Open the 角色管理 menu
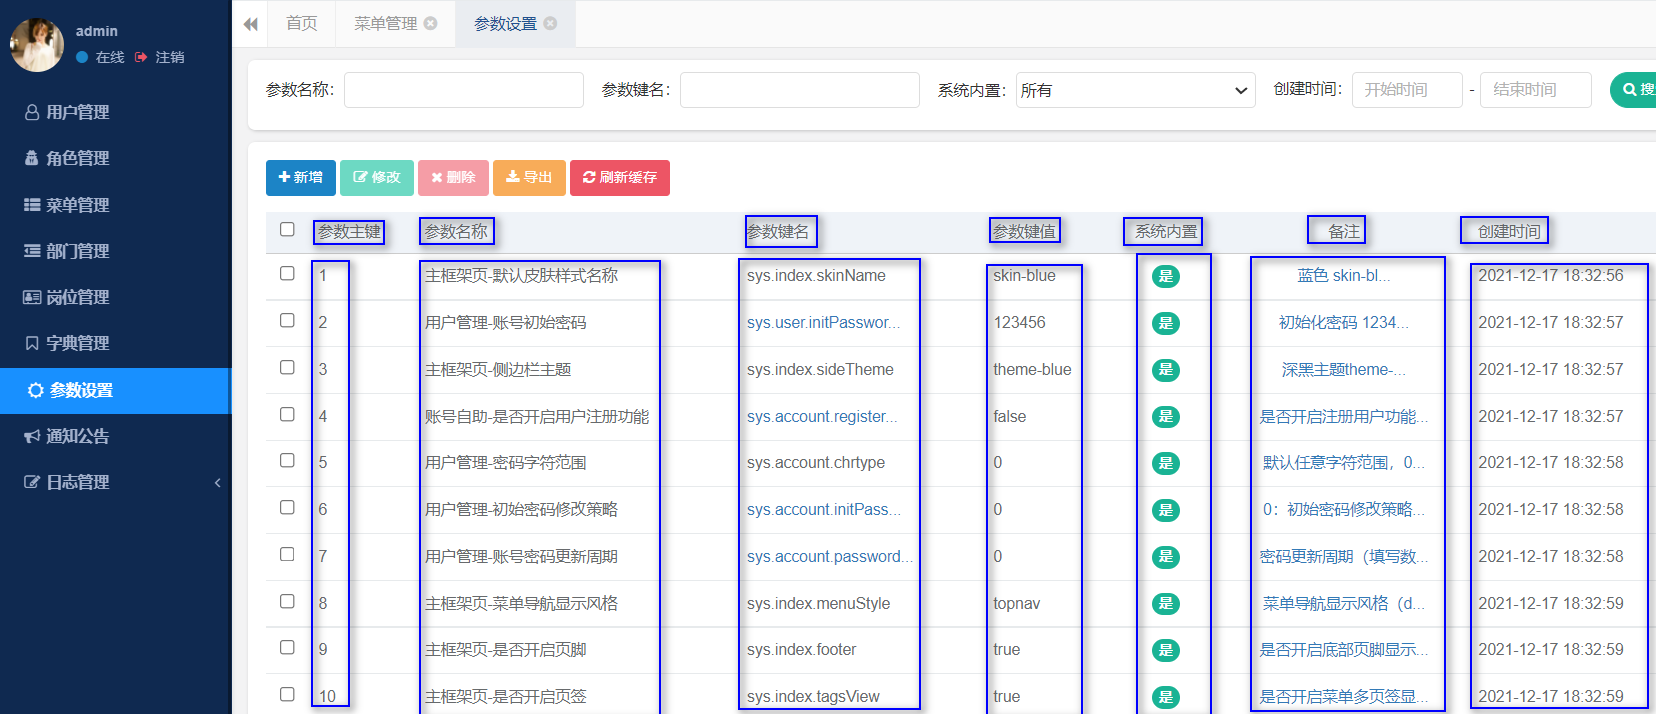1656x714 pixels. pyautogui.click(x=116, y=158)
